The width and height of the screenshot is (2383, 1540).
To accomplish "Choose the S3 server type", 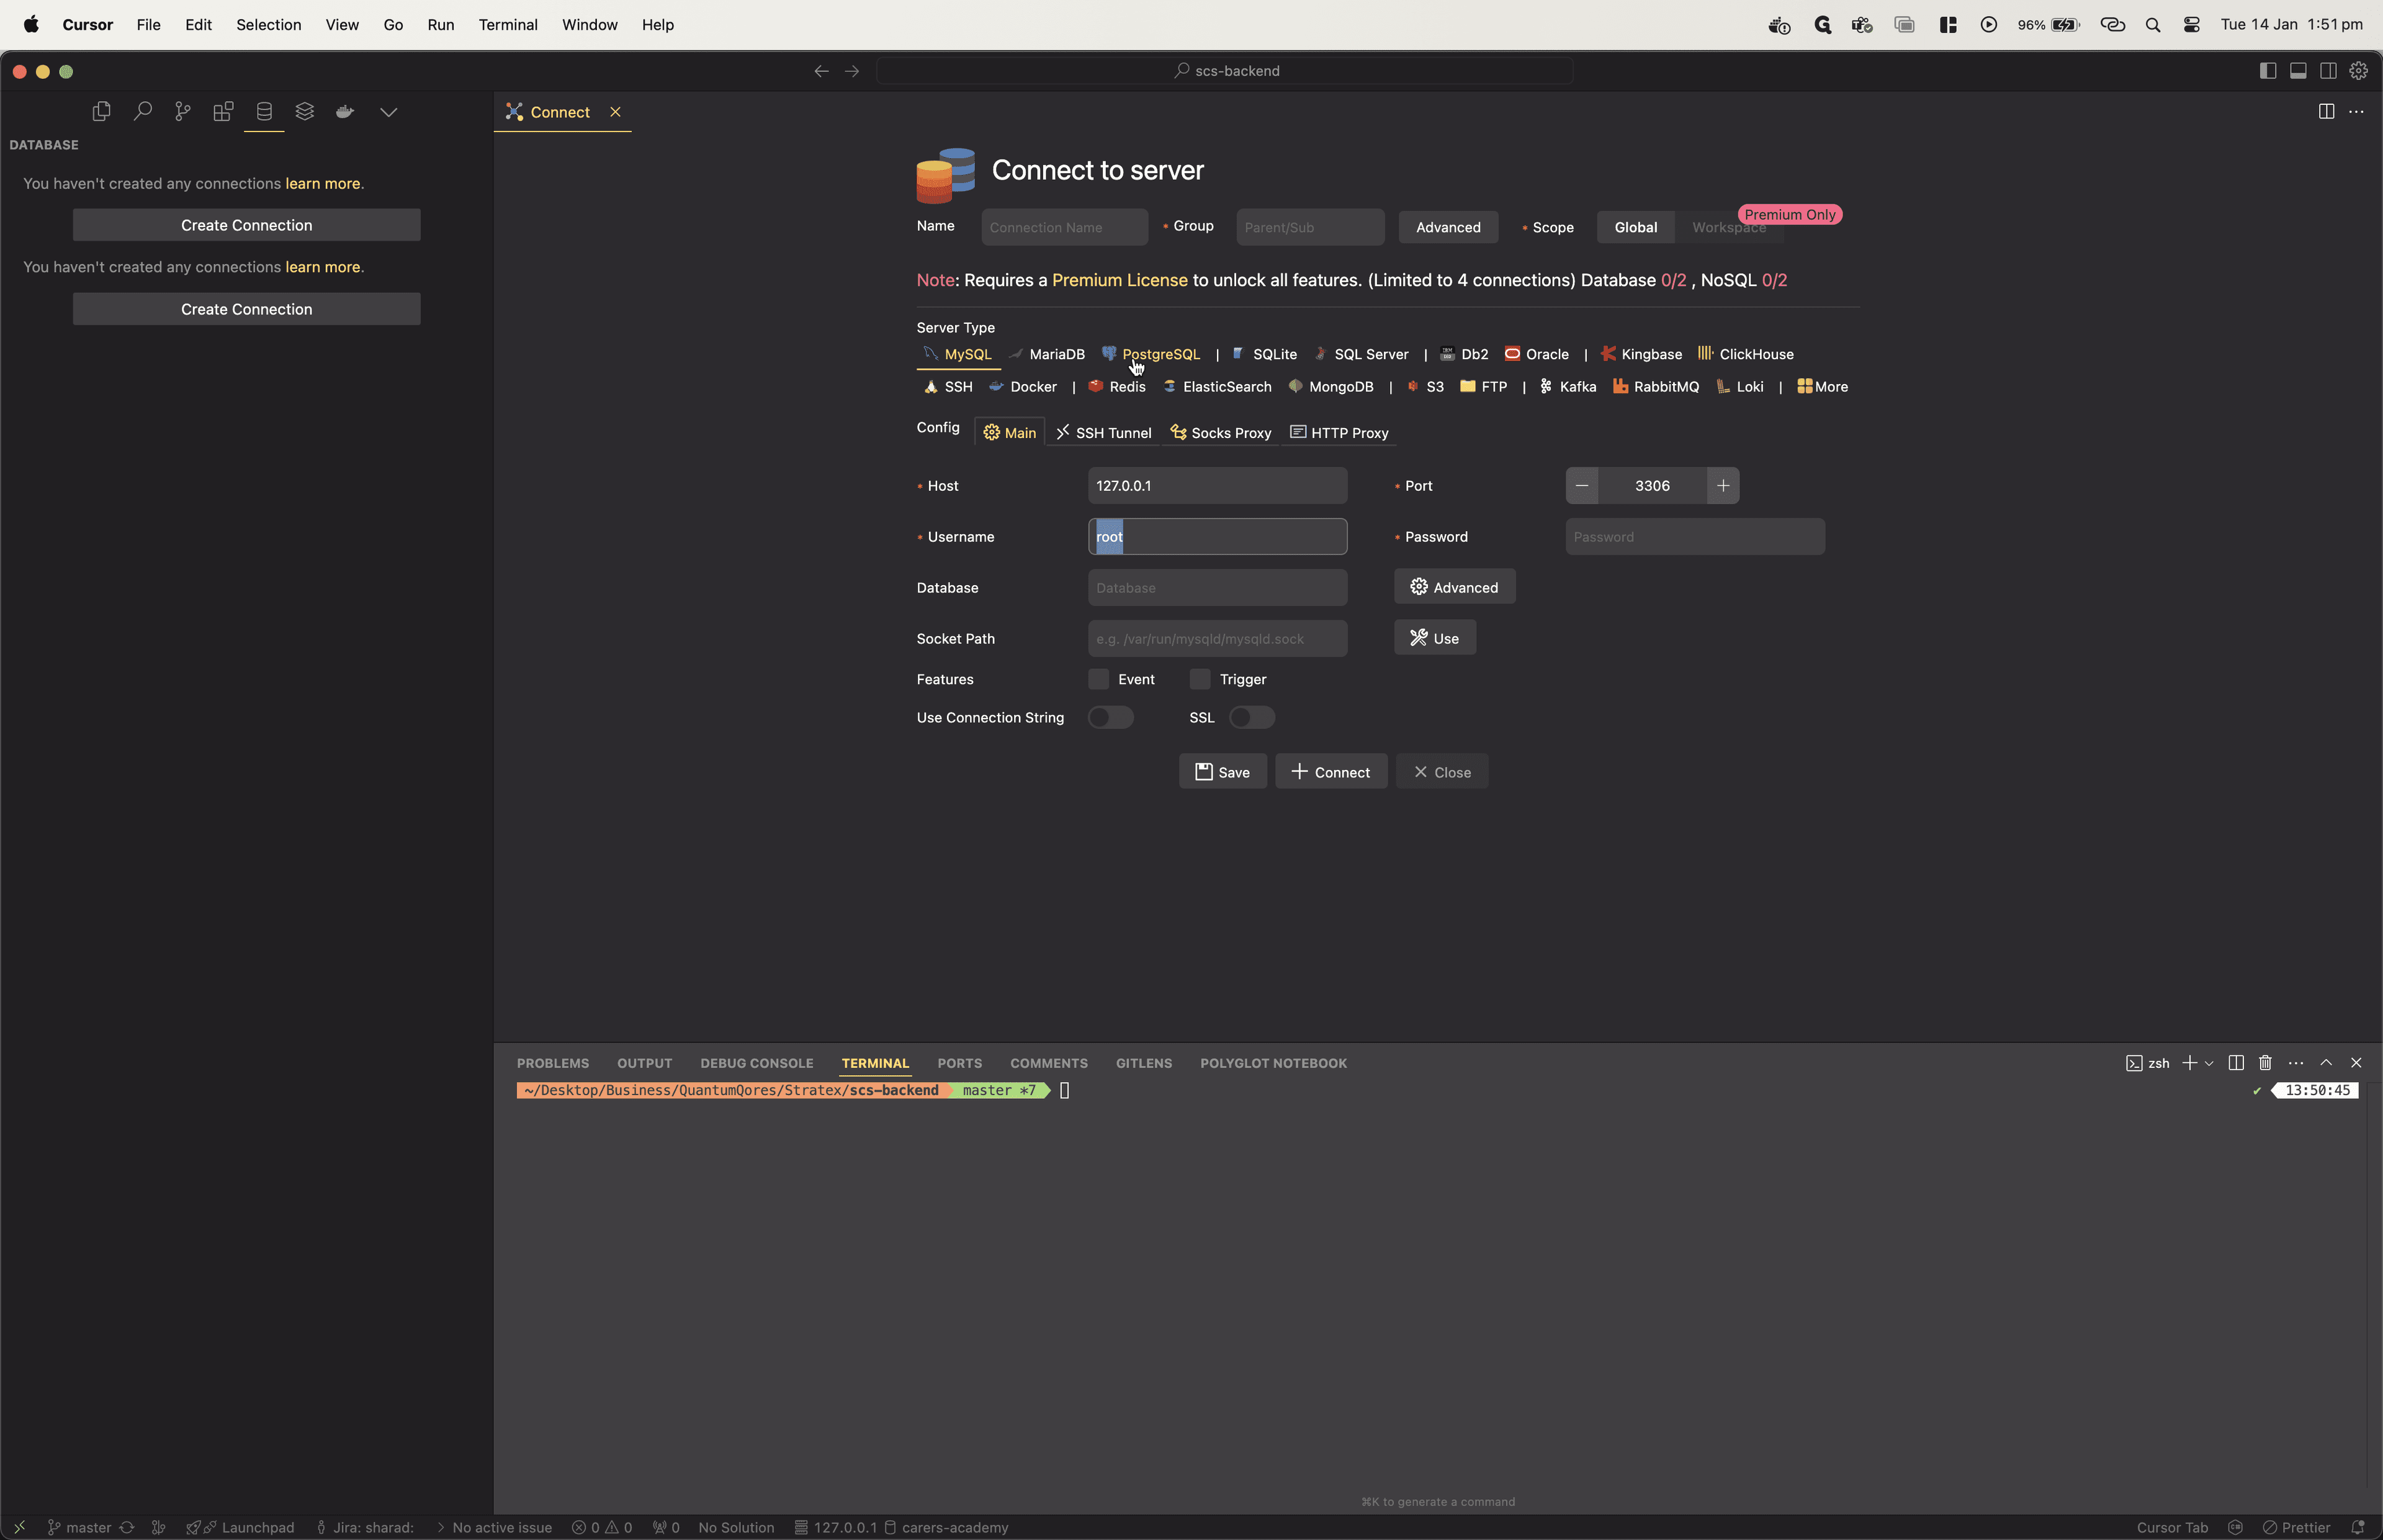I will pos(1425,387).
